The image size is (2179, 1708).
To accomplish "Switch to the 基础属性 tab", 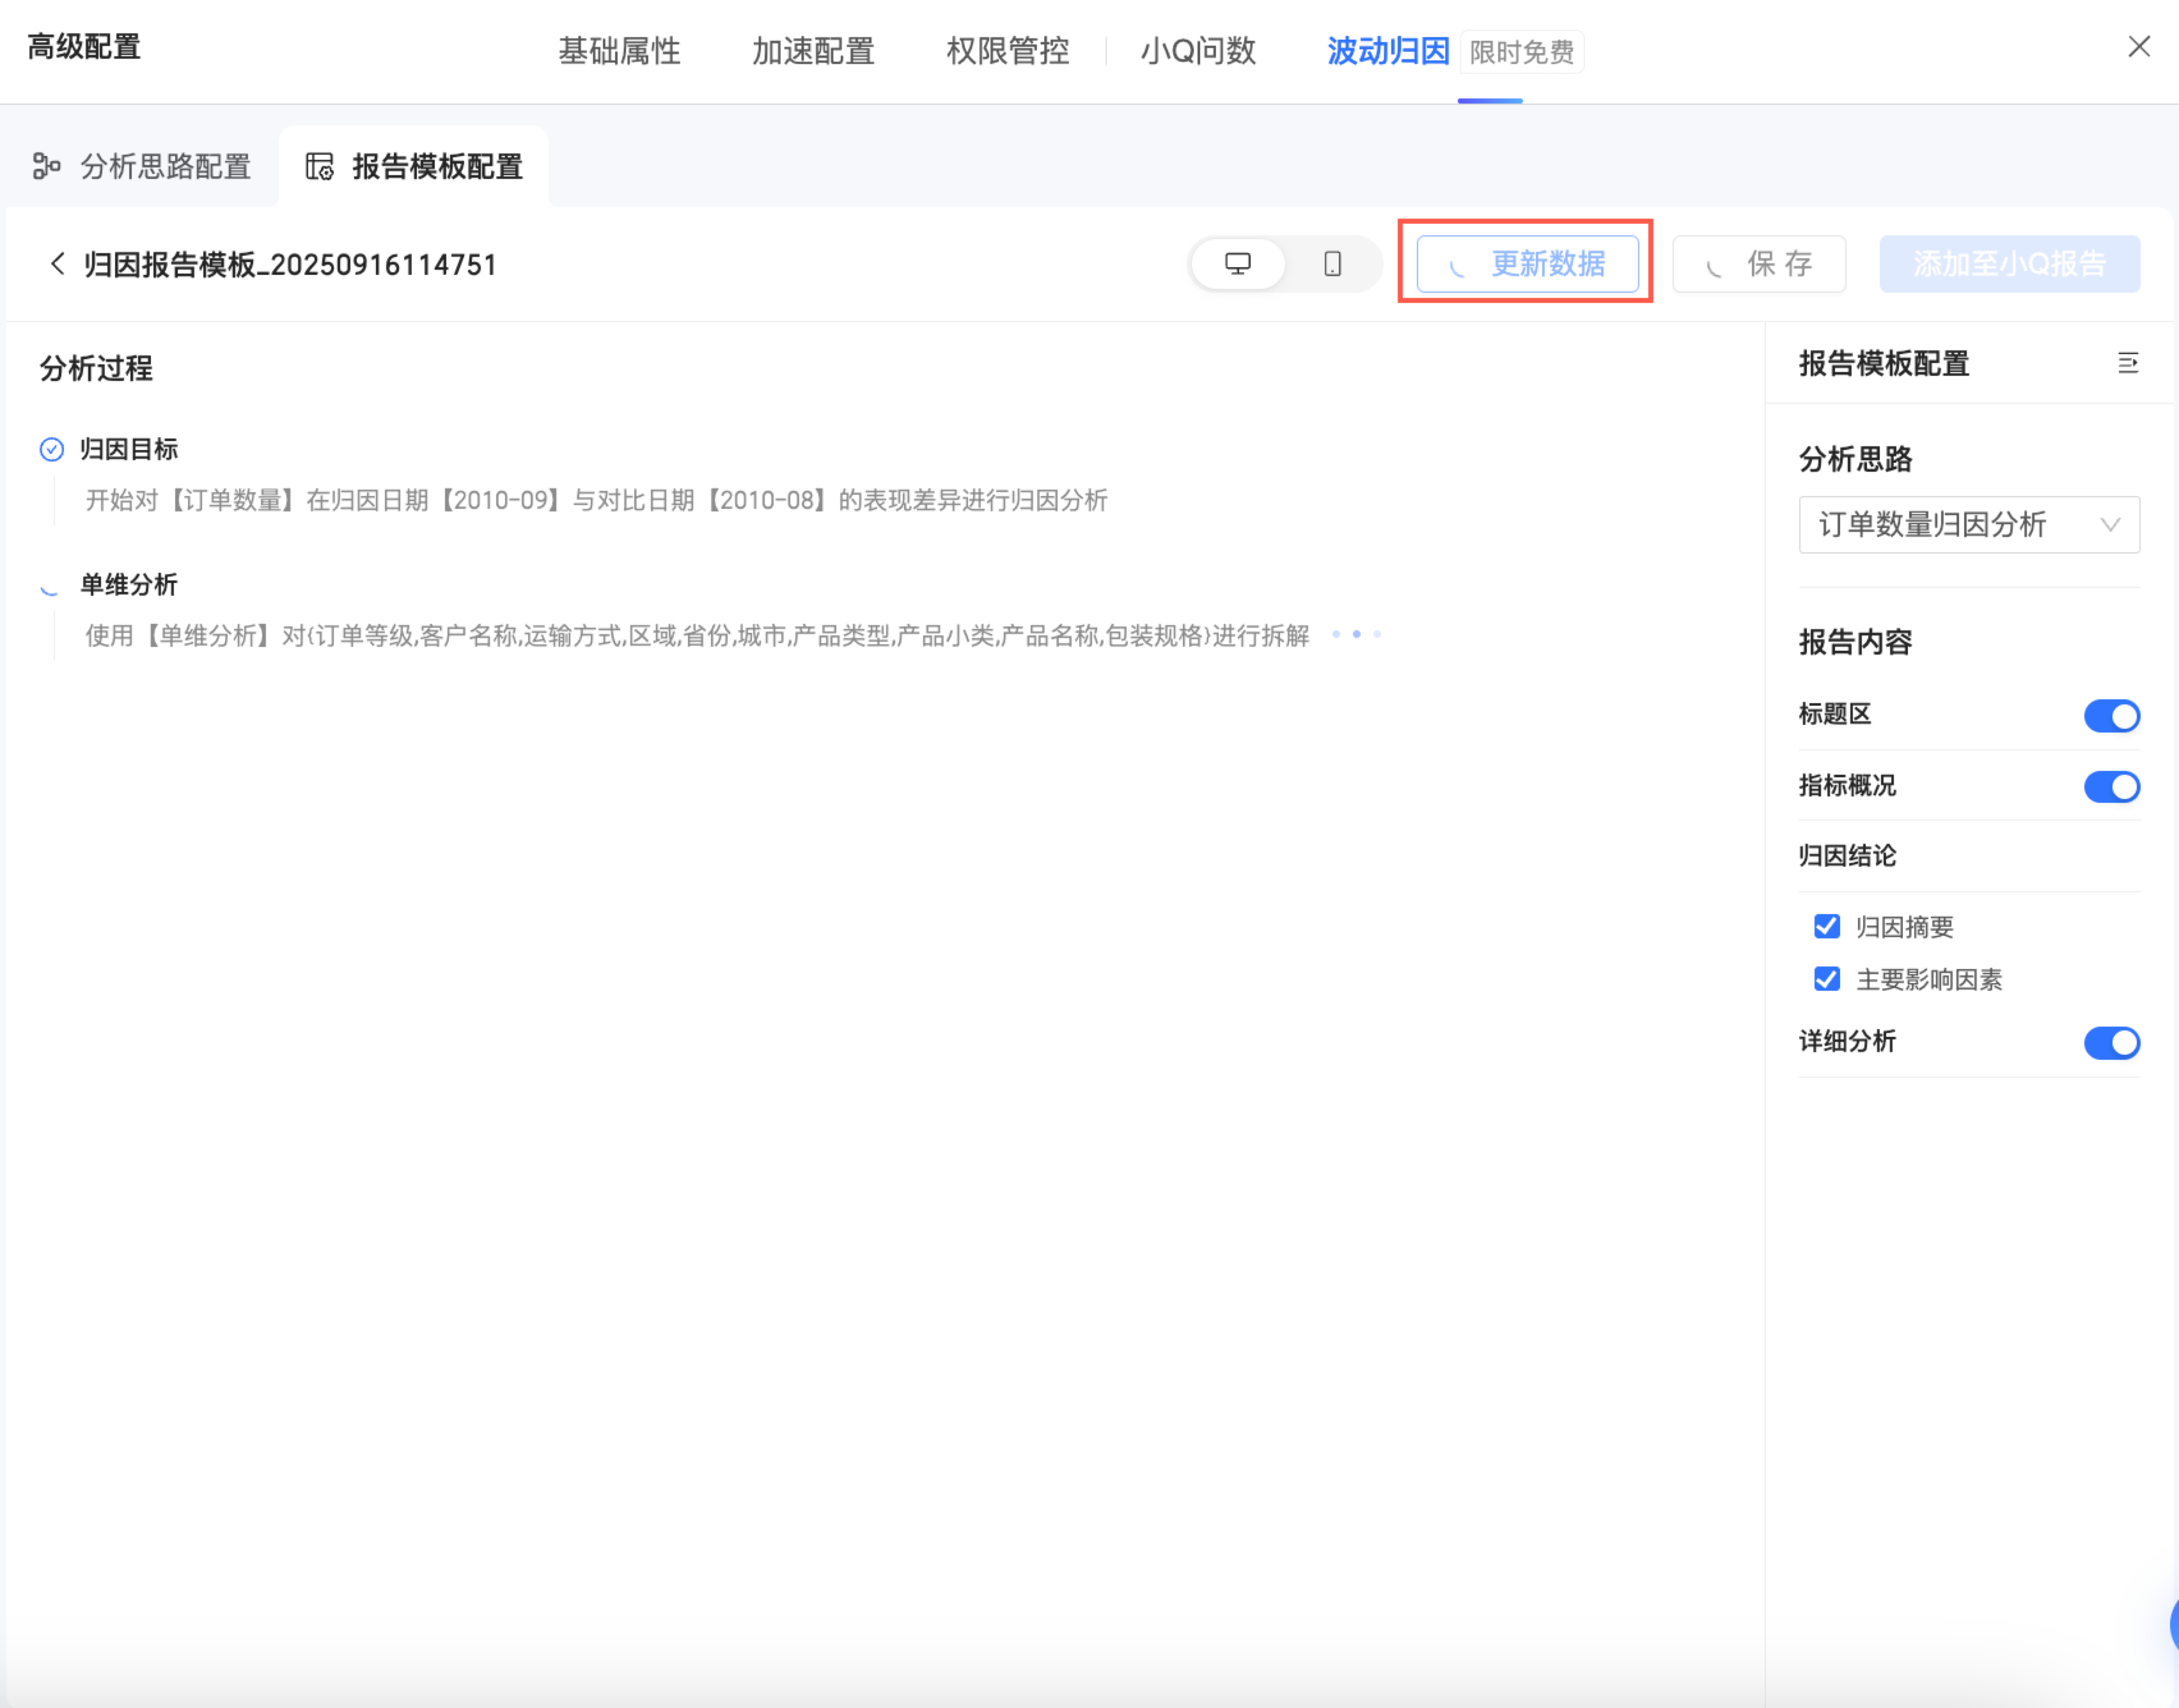I will 619,51.
